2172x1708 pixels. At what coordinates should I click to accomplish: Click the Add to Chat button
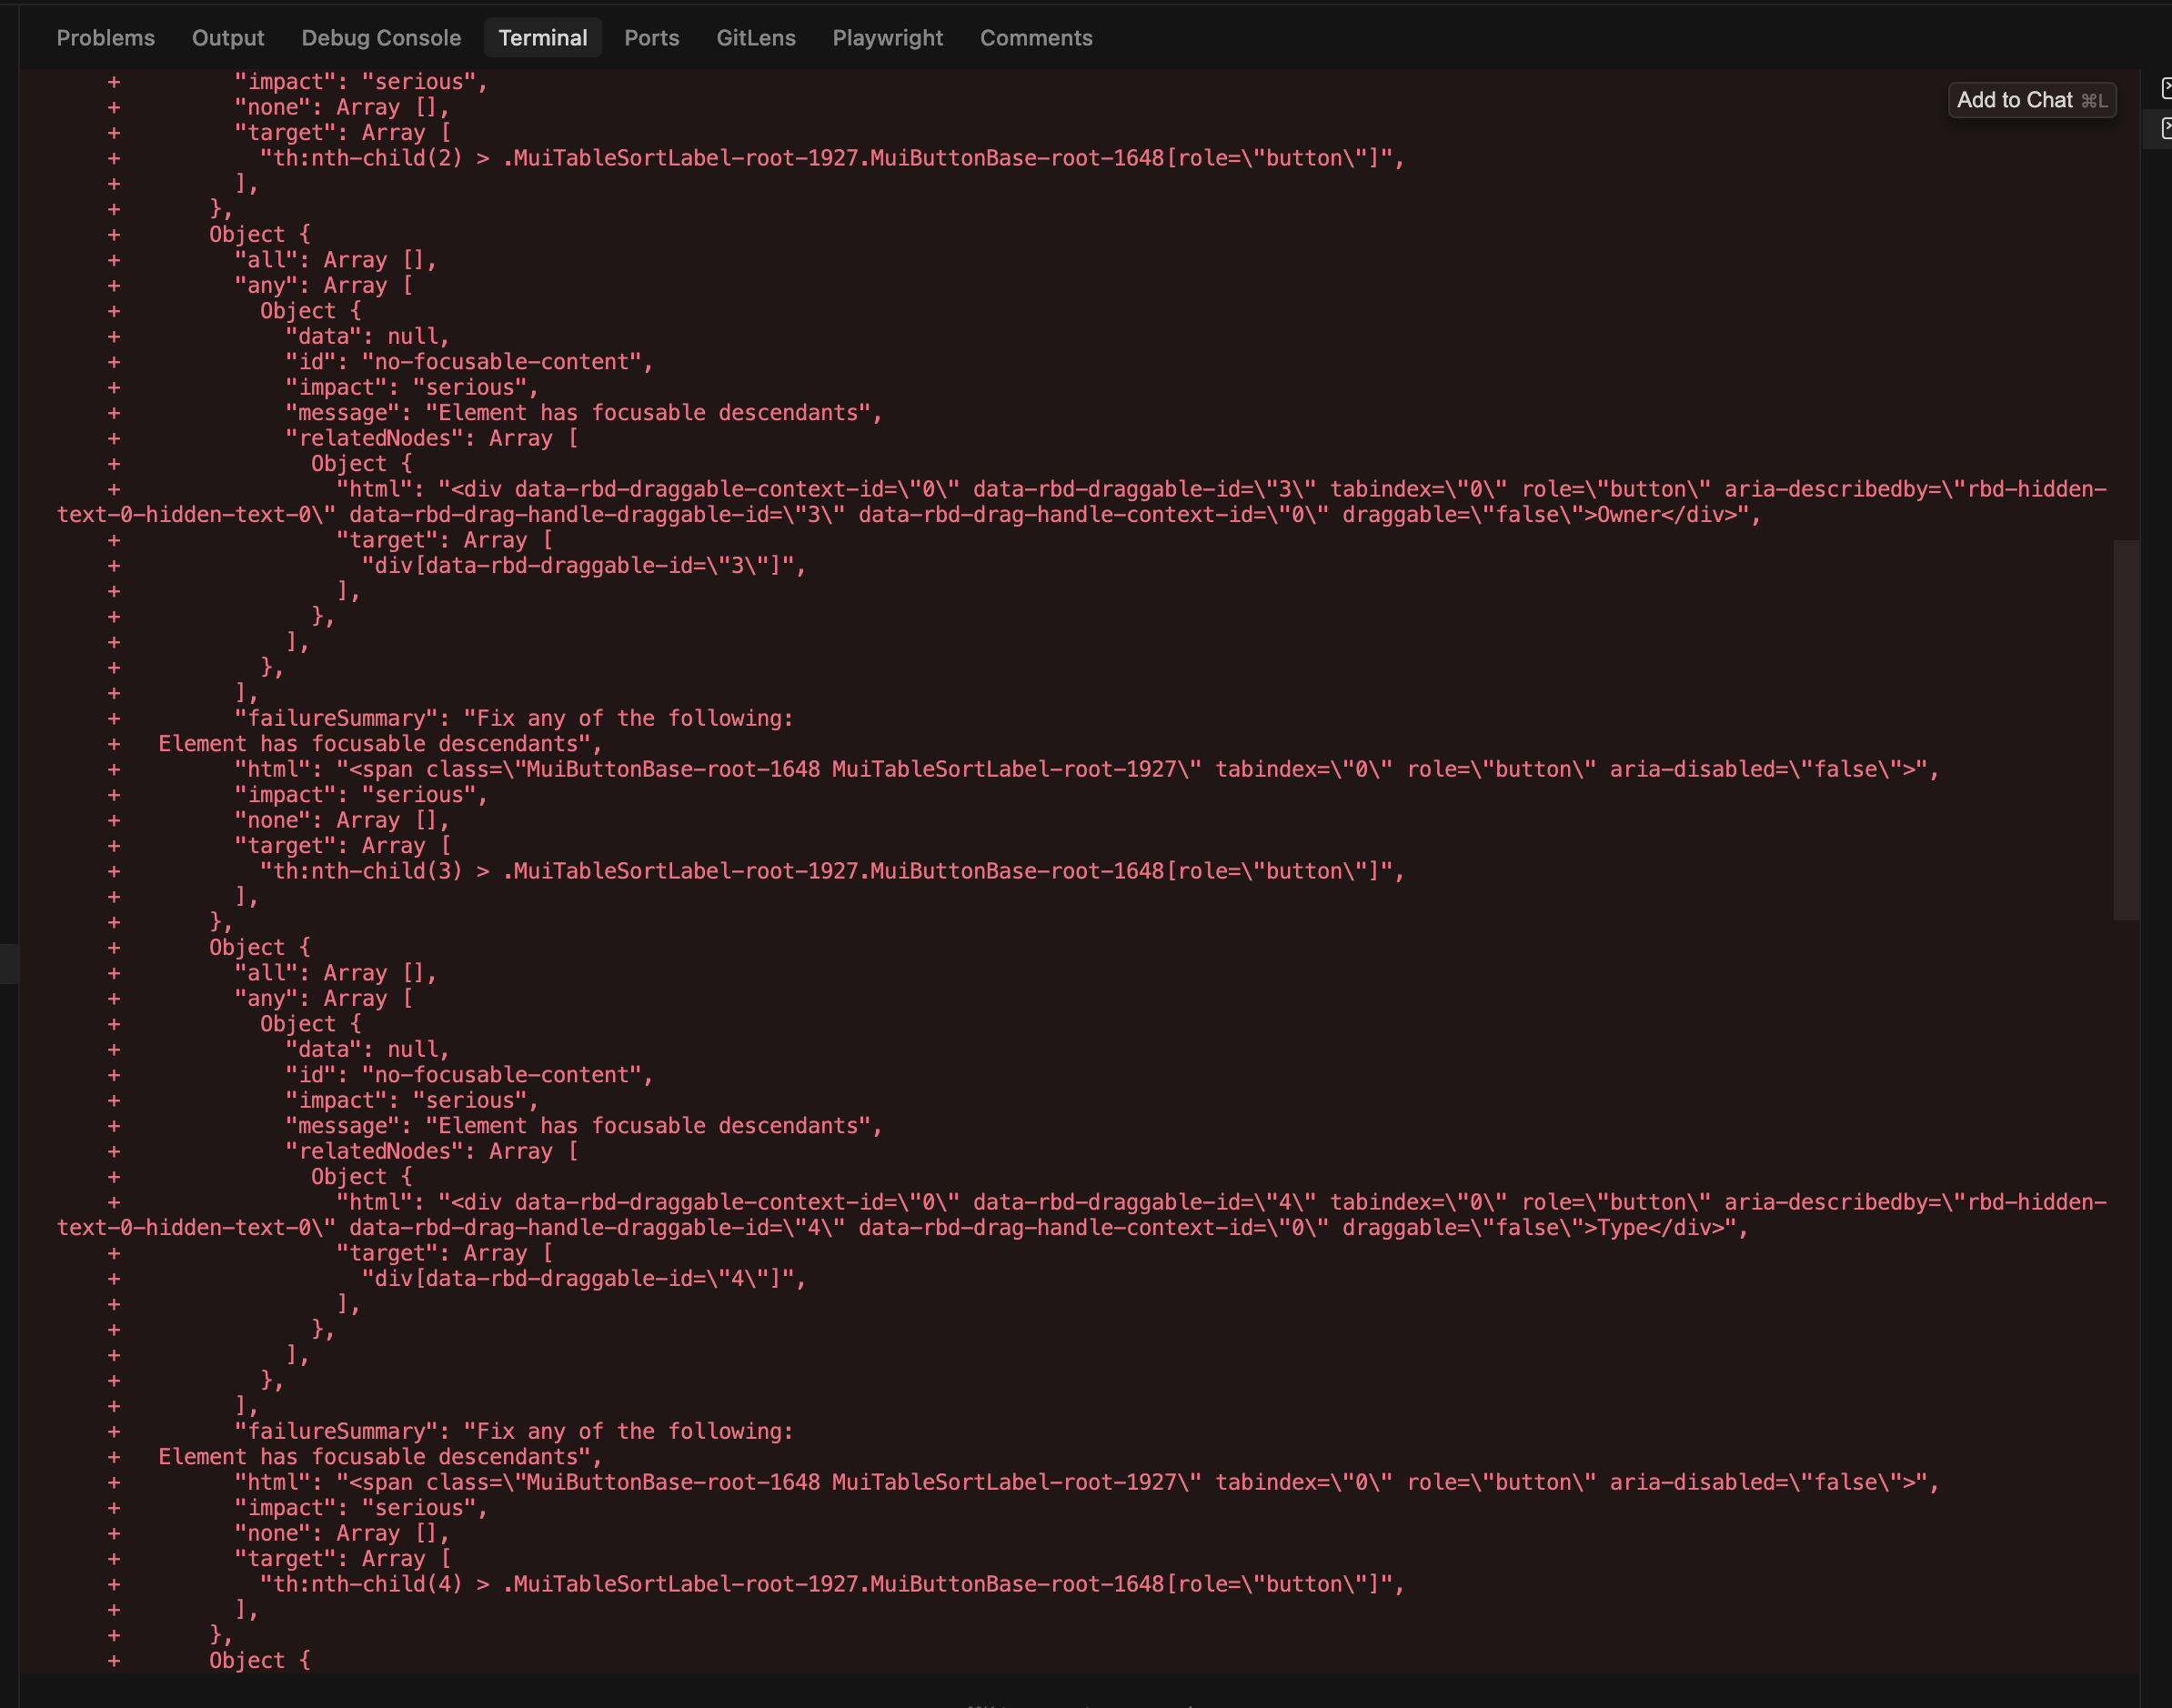[x=2030, y=100]
